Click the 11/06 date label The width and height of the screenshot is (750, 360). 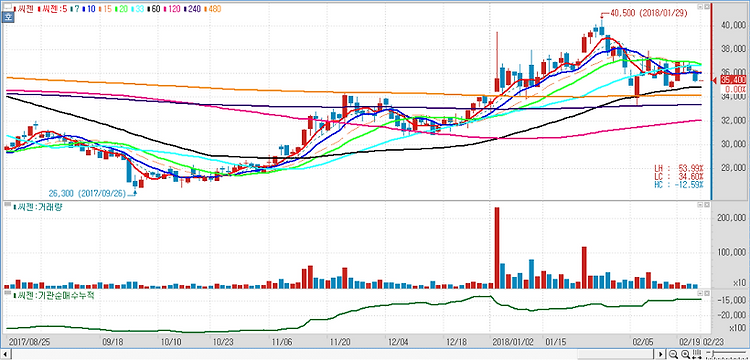[x=281, y=342]
